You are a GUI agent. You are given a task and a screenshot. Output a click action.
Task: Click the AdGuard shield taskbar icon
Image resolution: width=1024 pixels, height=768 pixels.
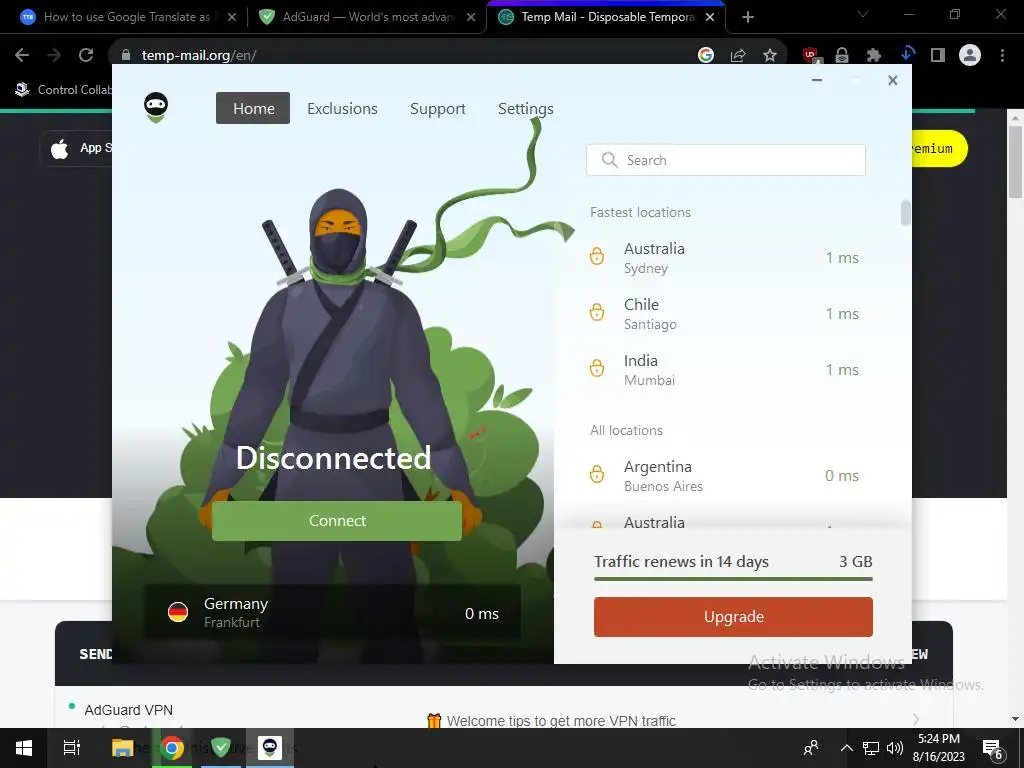tap(221, 748)
